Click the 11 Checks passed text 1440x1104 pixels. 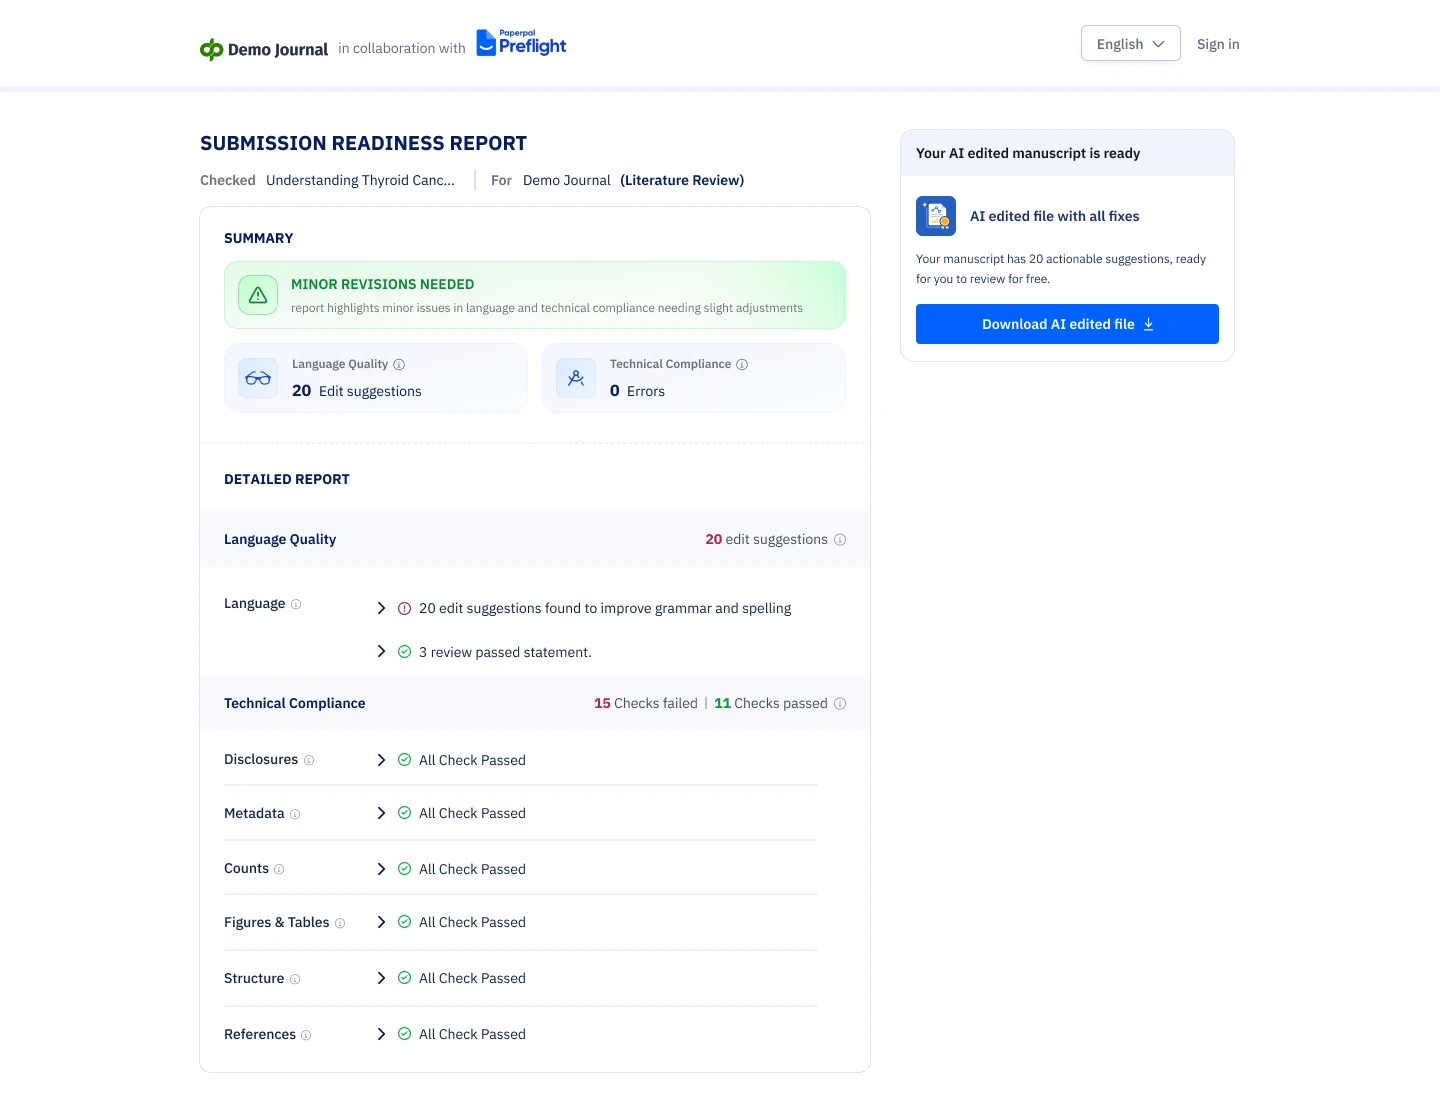[771, 703]
